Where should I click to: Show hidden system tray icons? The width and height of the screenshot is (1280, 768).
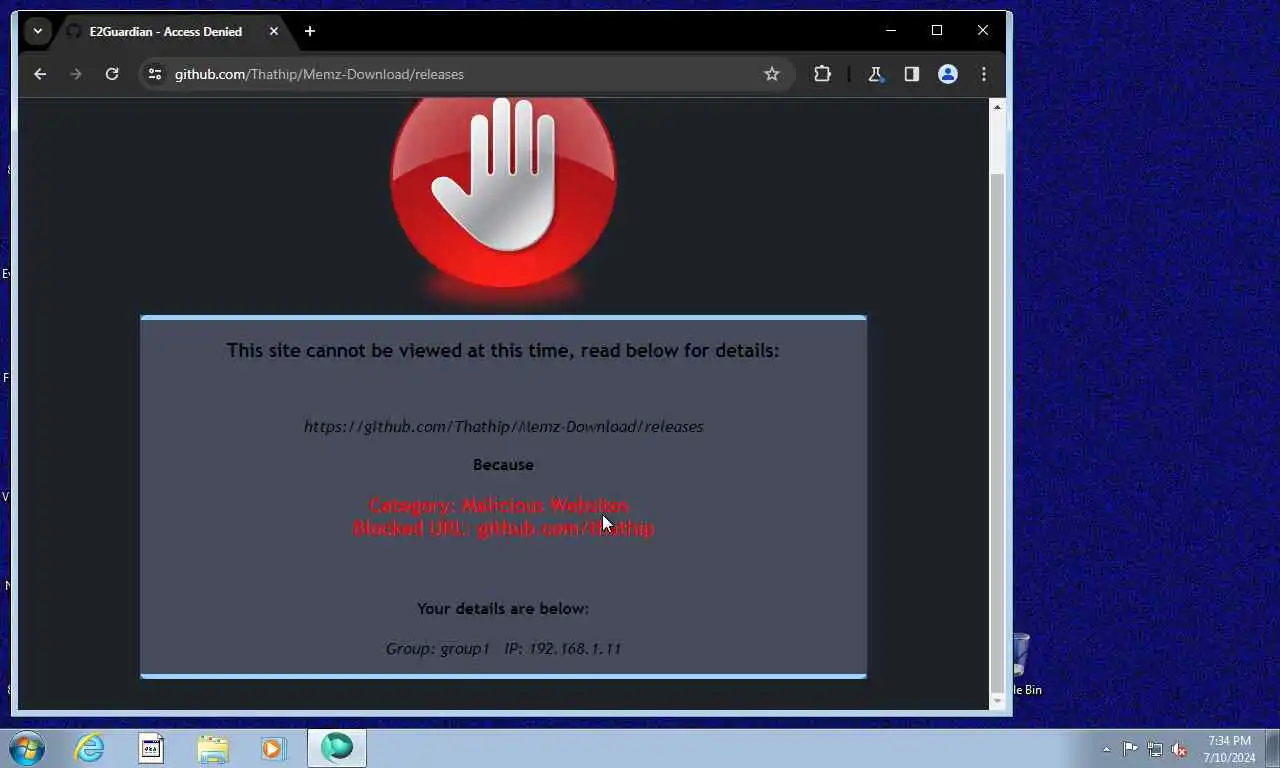(1106, 749)
